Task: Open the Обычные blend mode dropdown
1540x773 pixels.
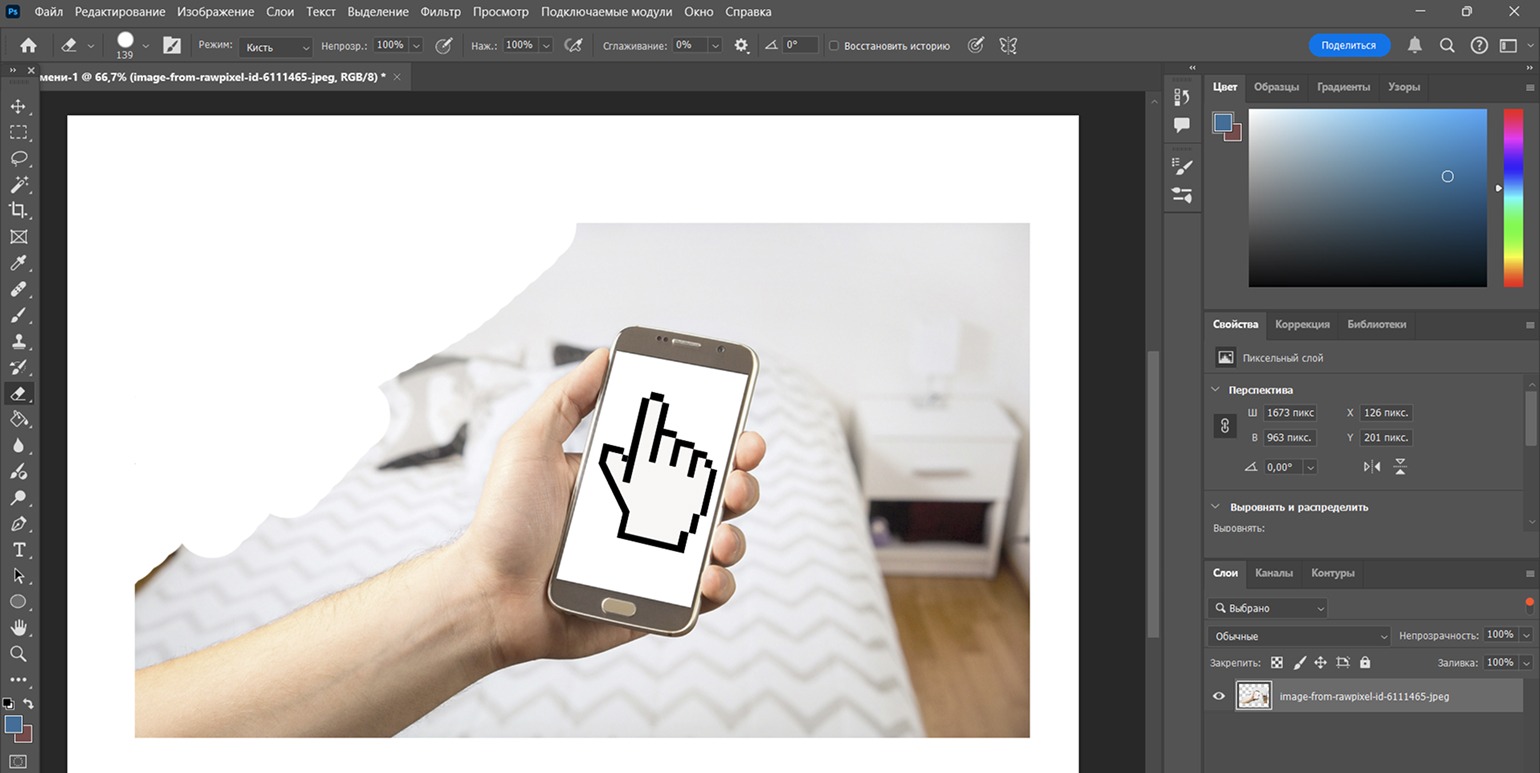Action: [1299, 636]
